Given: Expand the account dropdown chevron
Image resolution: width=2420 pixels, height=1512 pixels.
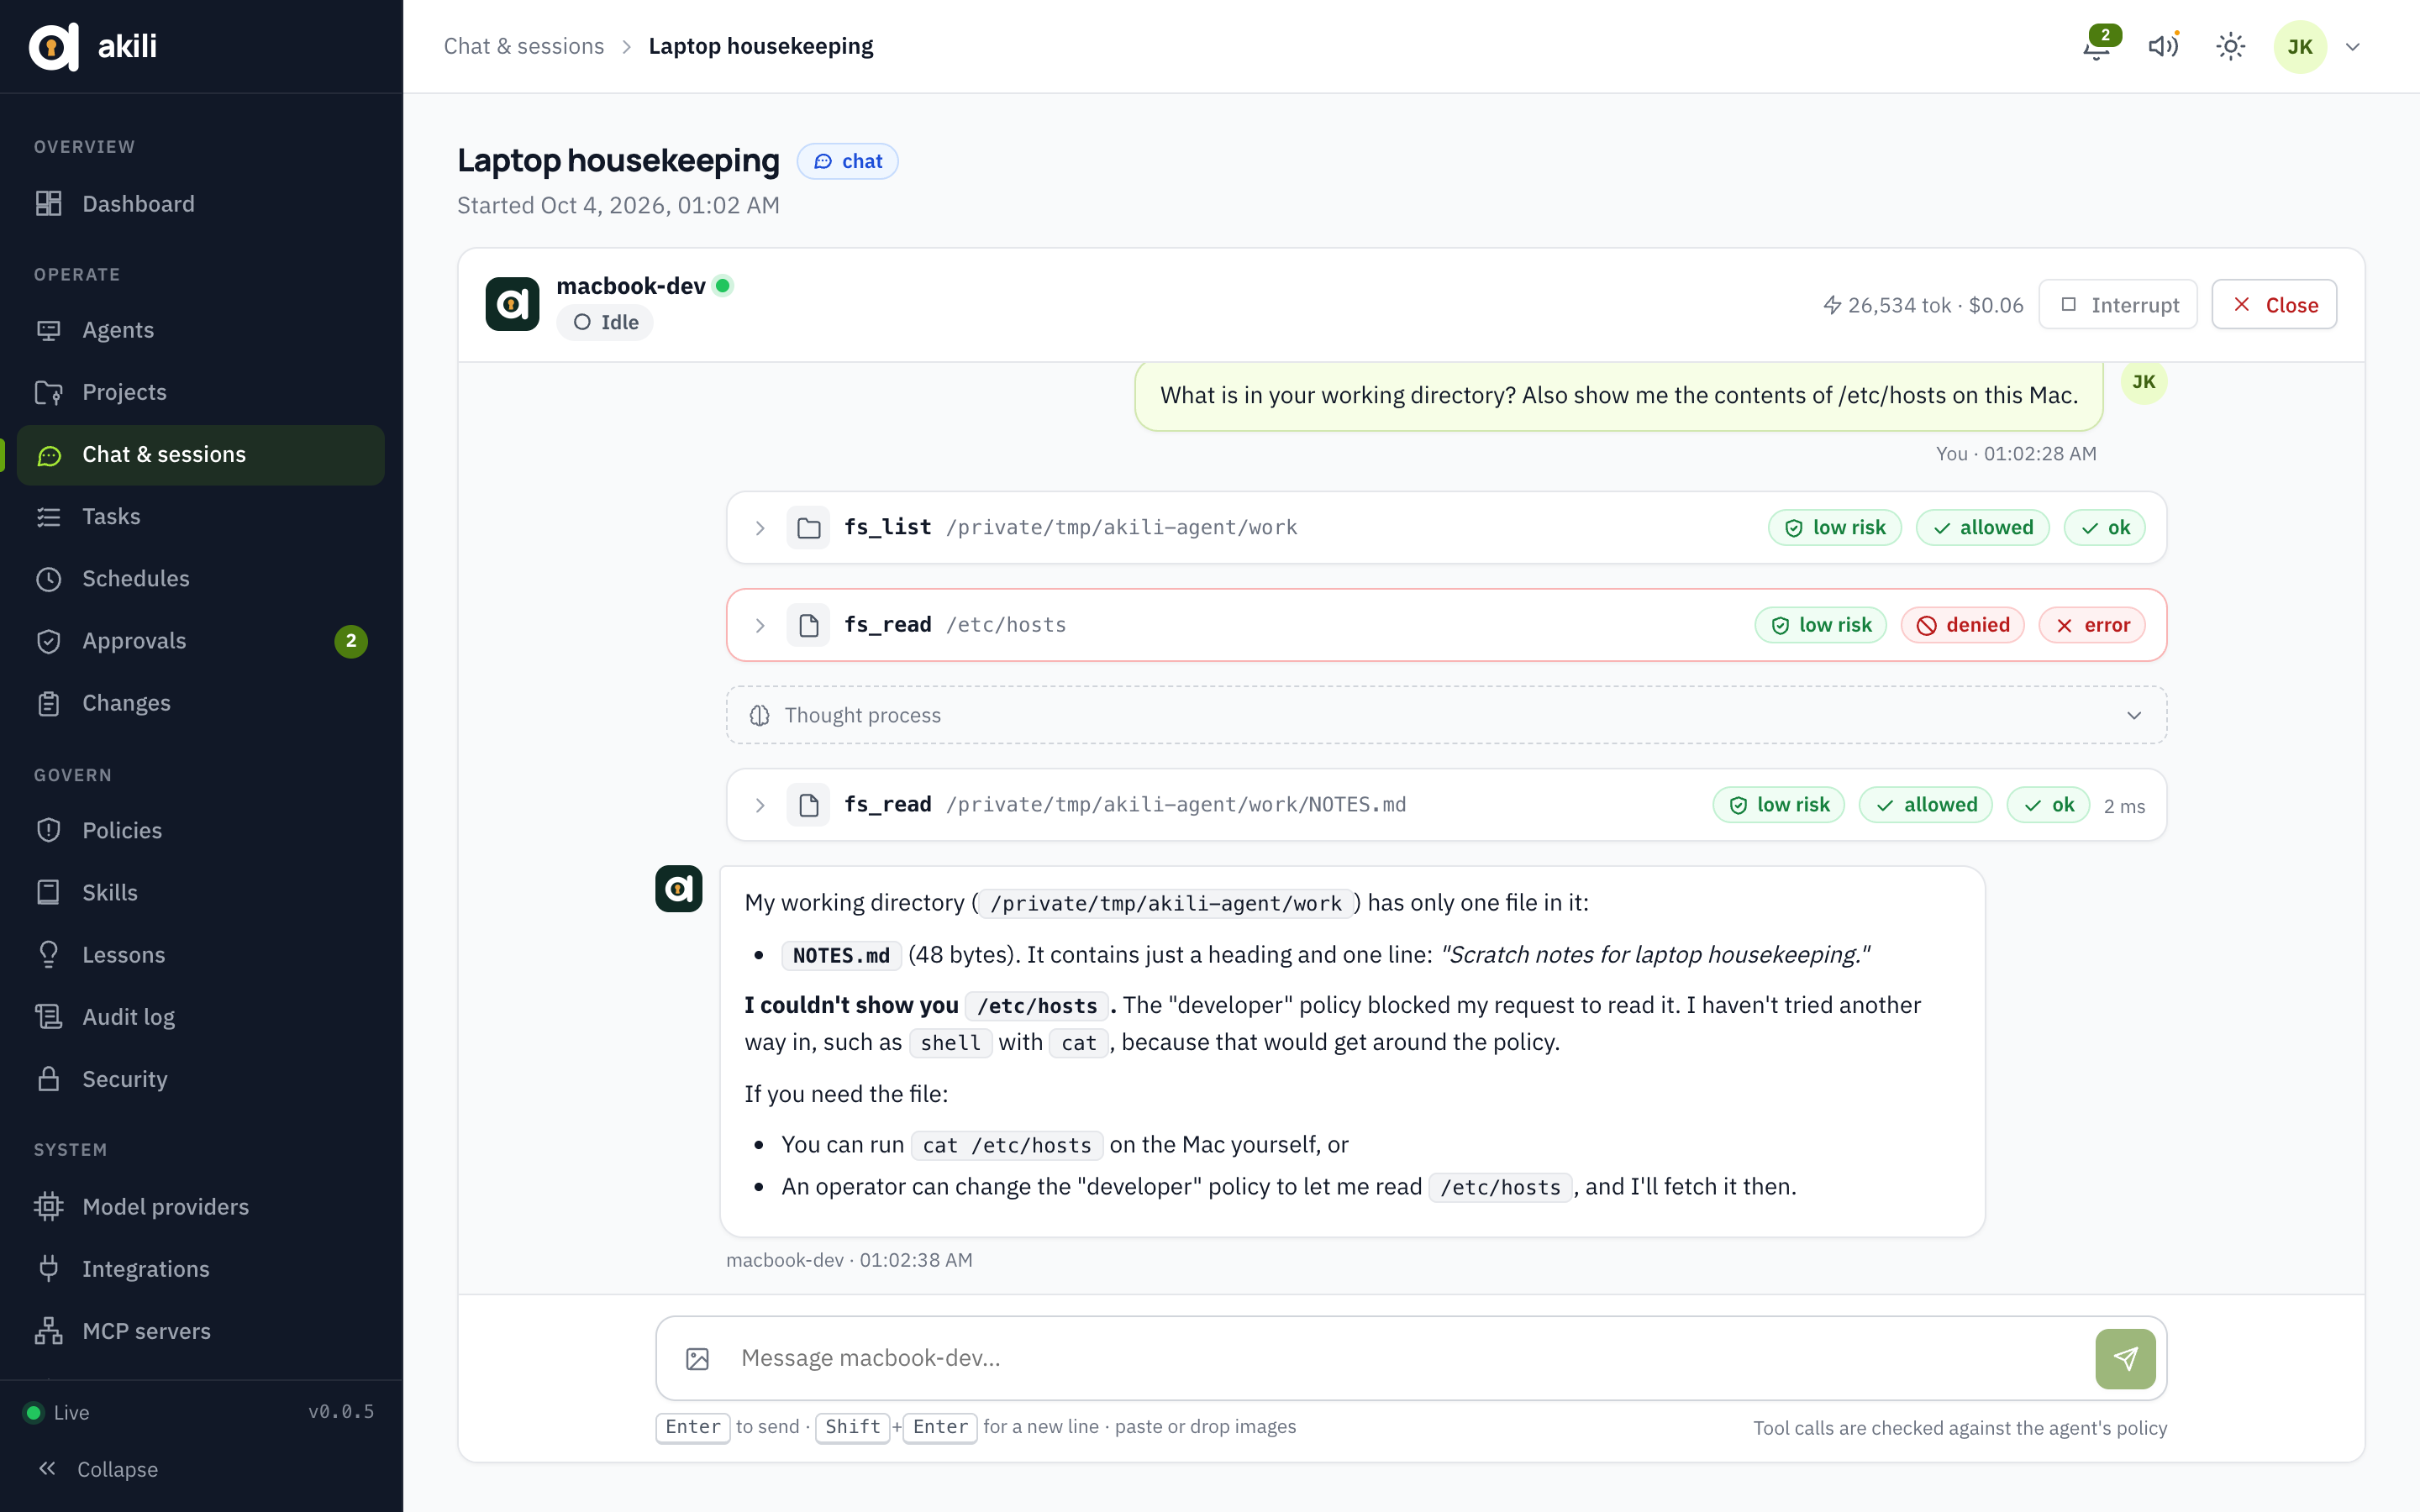Looking at the screenshot, I should tap(2354, 47).
